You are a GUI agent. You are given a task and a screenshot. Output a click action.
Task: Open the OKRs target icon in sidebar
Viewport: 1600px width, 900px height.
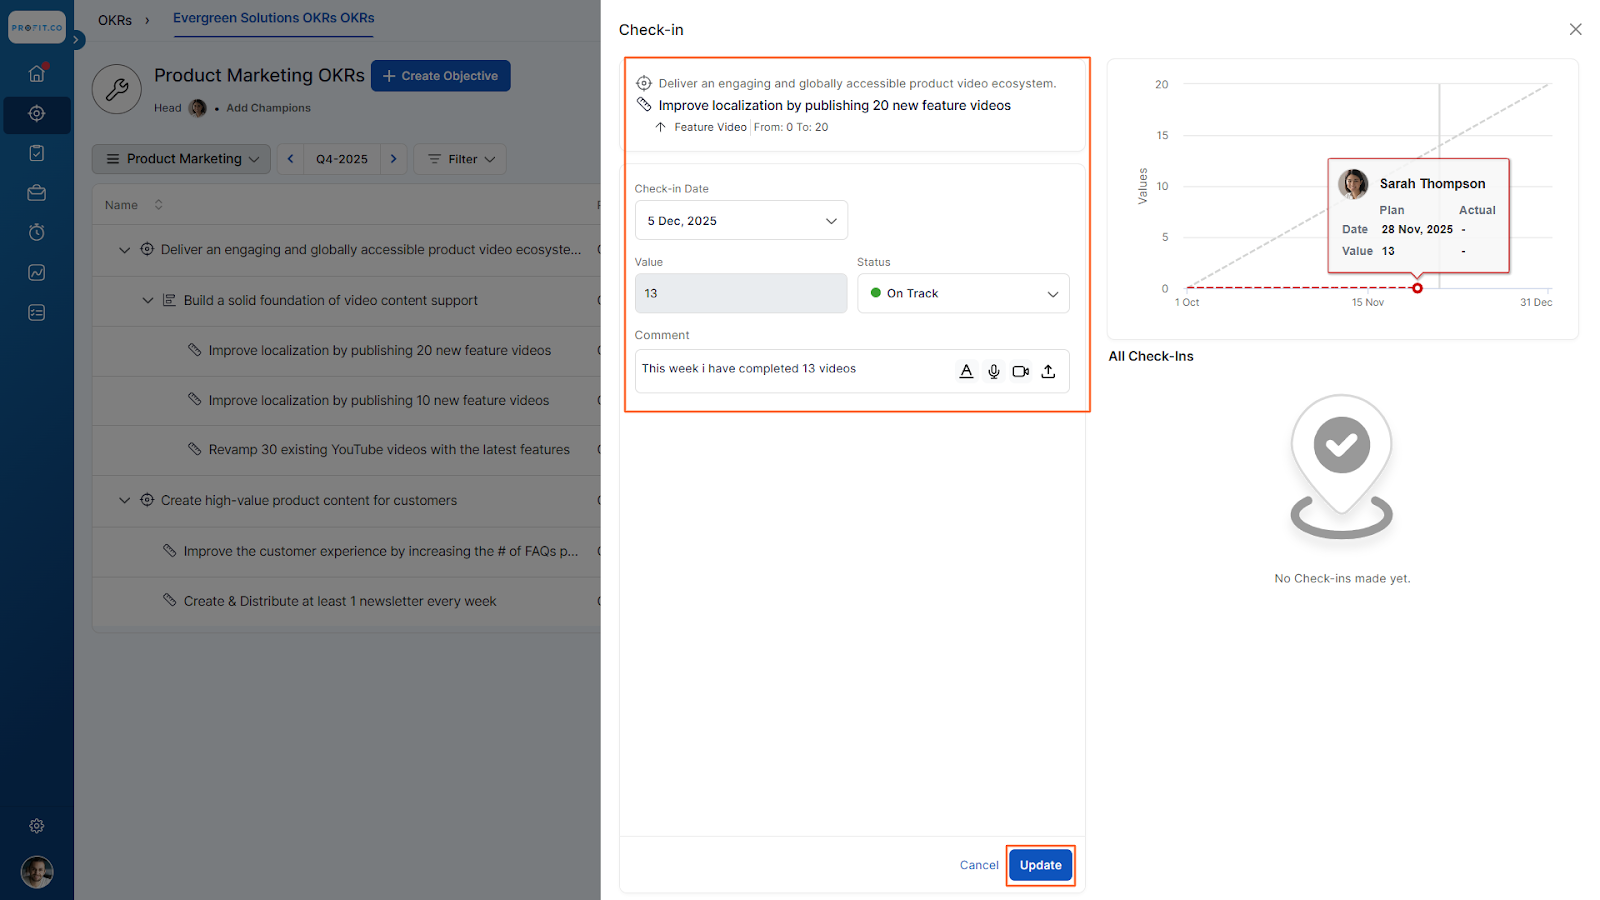click(37, 114)
